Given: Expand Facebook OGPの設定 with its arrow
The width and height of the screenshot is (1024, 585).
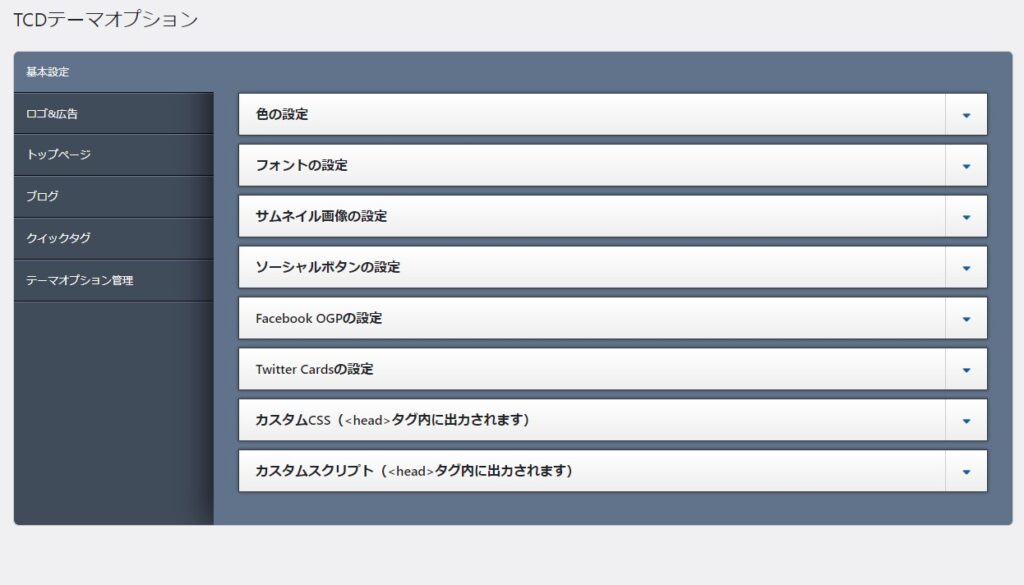Looking at the screenshot, I should click(966, 319).
